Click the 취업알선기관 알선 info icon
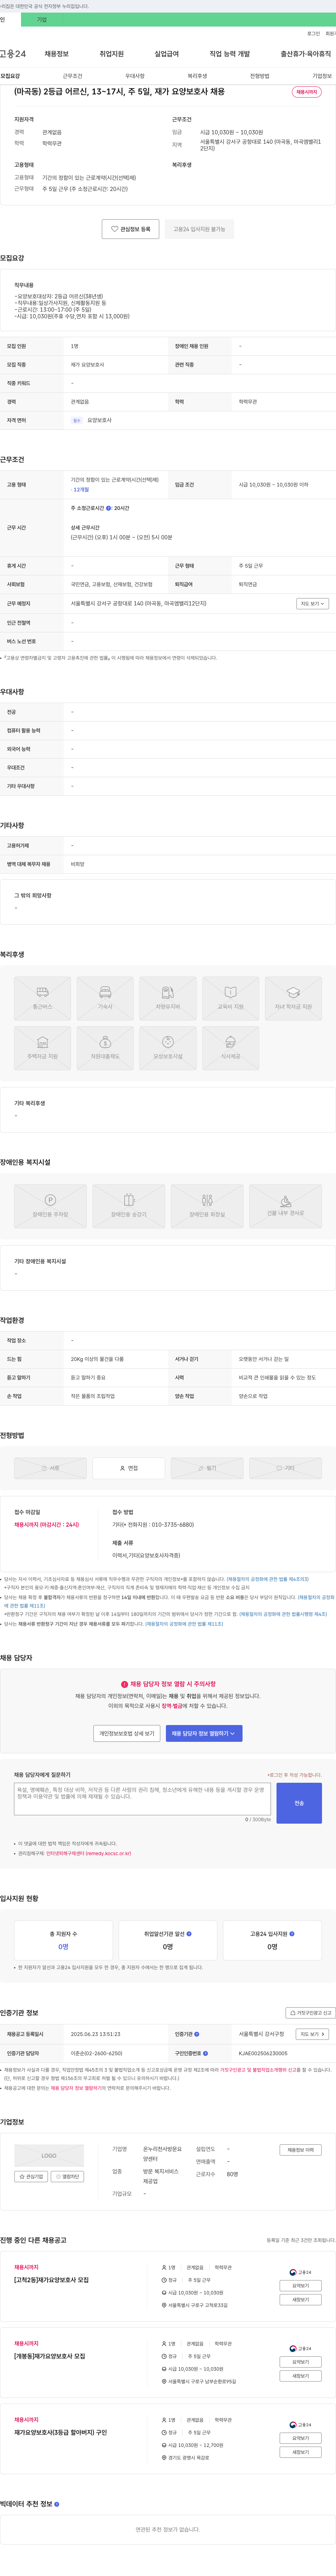 point(189,1933)
